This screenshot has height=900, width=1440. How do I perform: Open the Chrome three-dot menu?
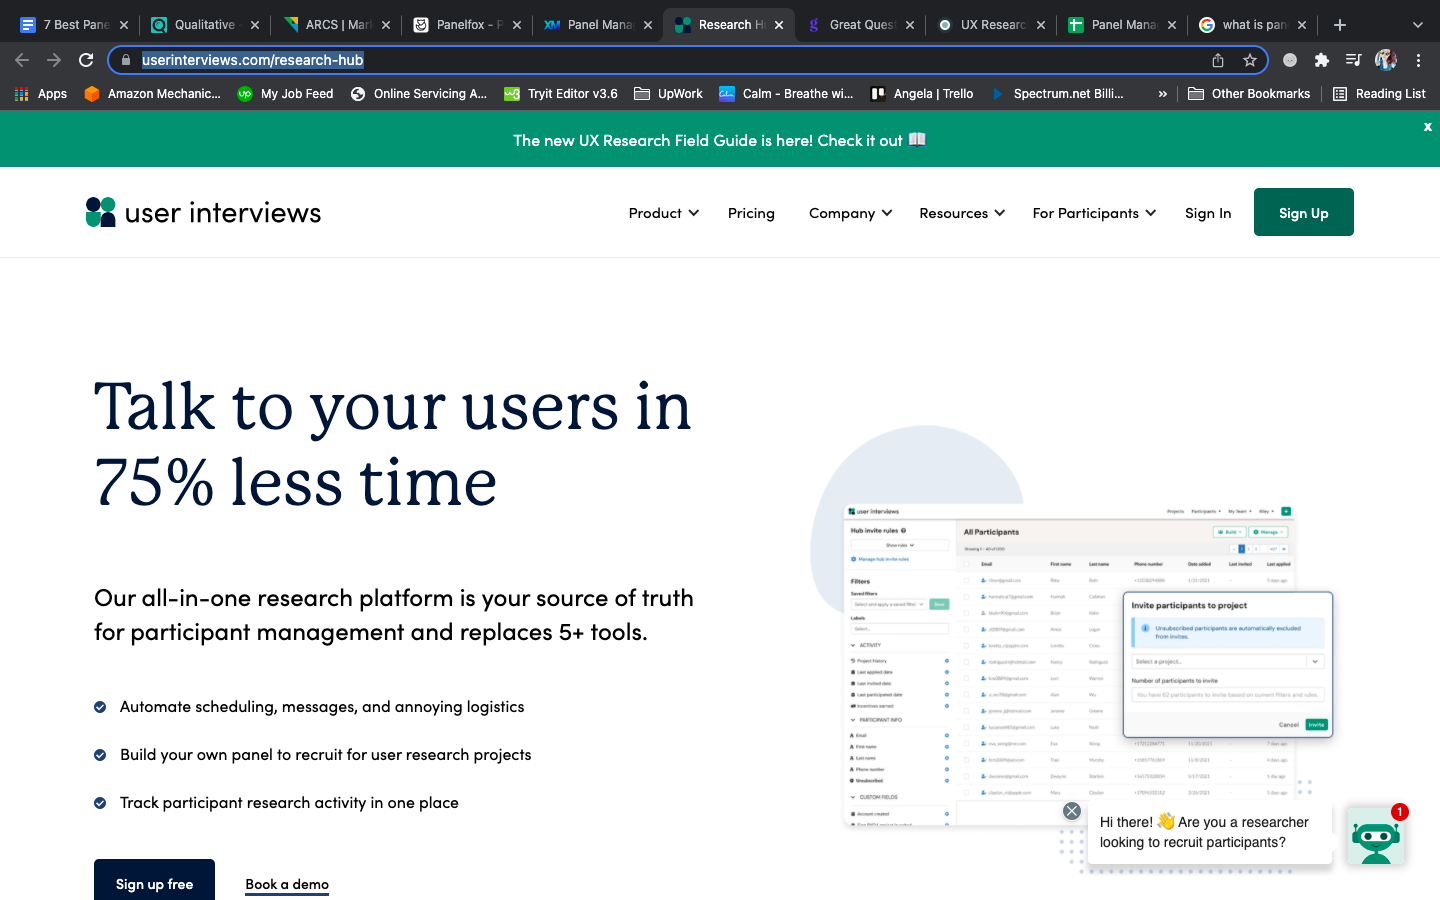(1418, 60)
